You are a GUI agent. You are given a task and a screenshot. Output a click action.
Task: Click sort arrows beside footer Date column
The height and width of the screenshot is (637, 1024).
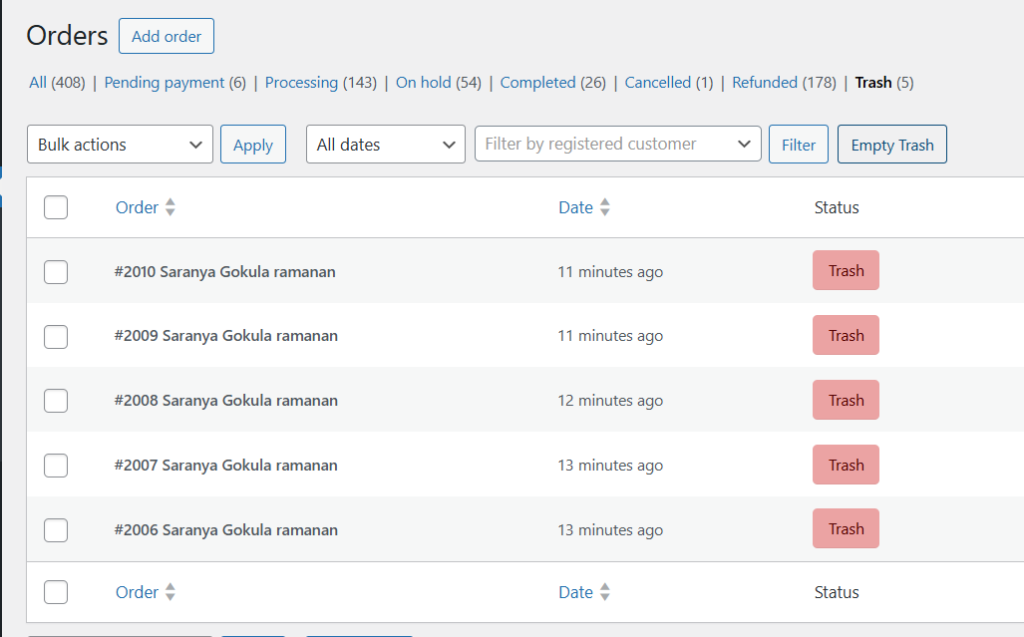point(604,592)
